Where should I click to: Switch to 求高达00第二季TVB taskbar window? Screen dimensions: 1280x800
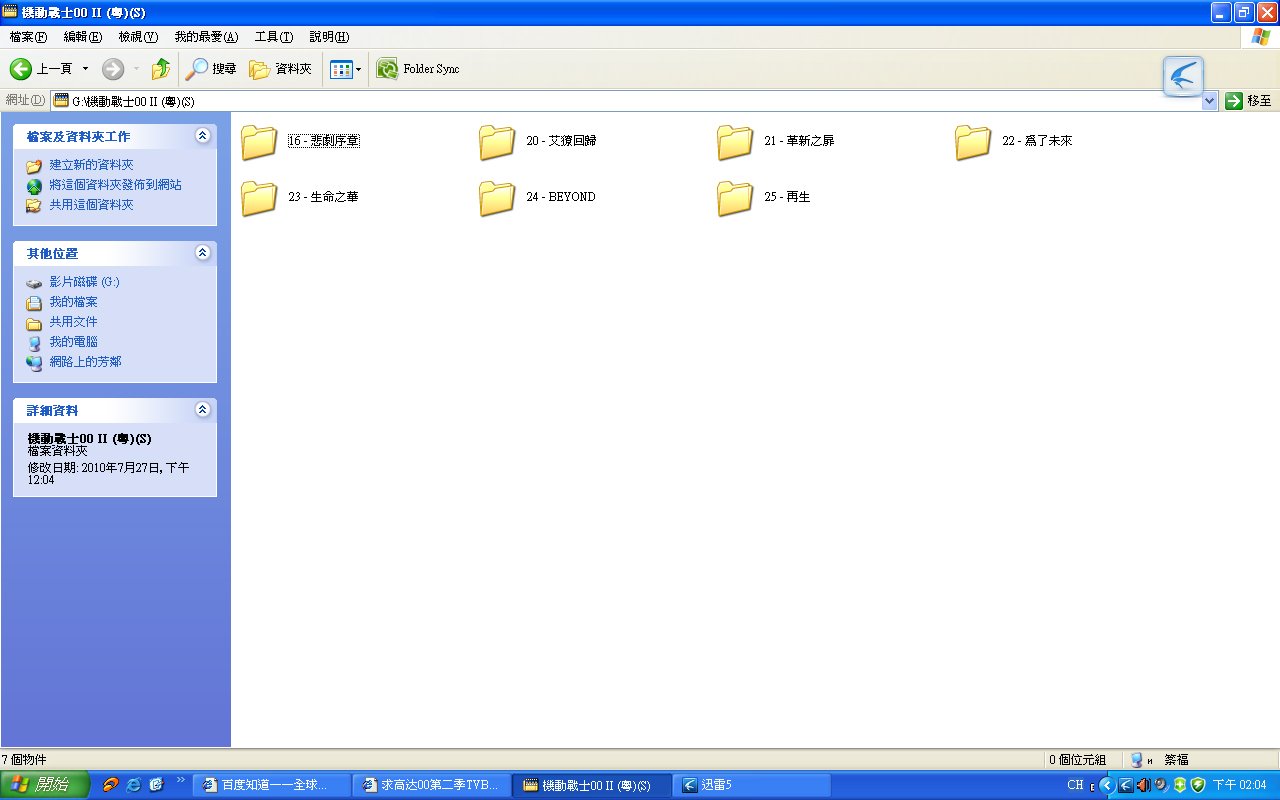click(x=431, y=785)
